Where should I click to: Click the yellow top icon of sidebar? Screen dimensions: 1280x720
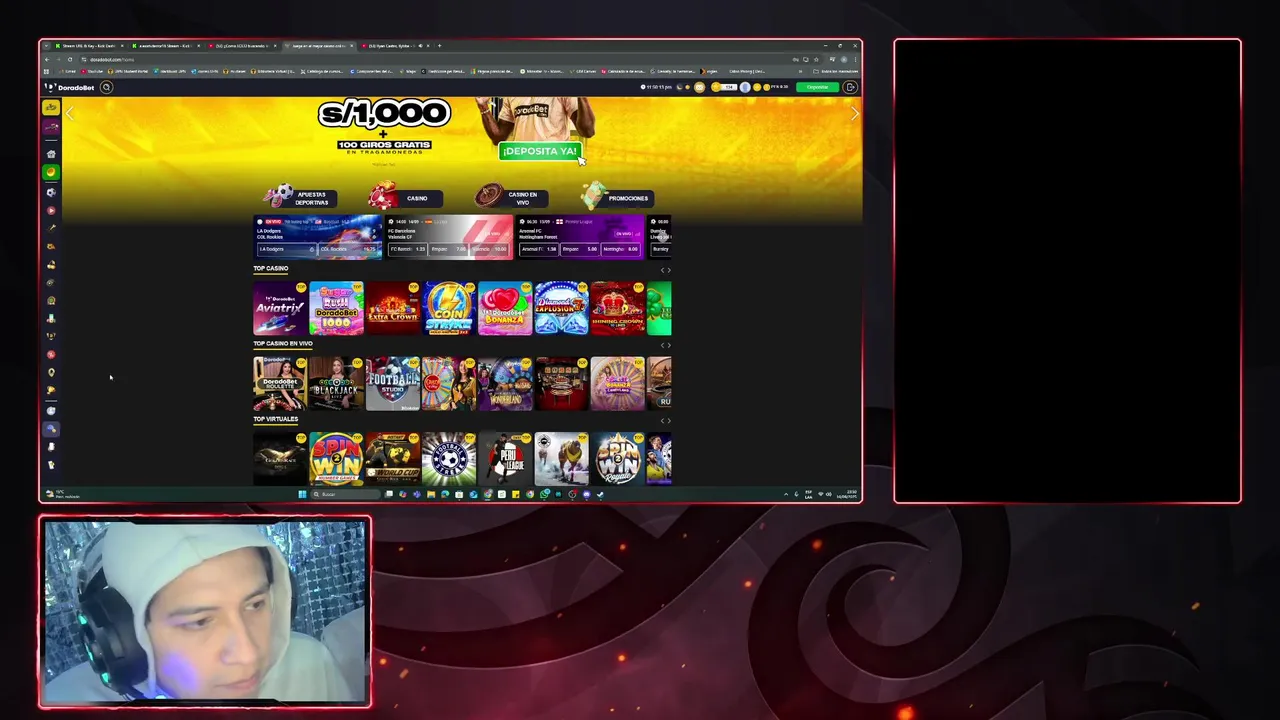click(51, 108)
